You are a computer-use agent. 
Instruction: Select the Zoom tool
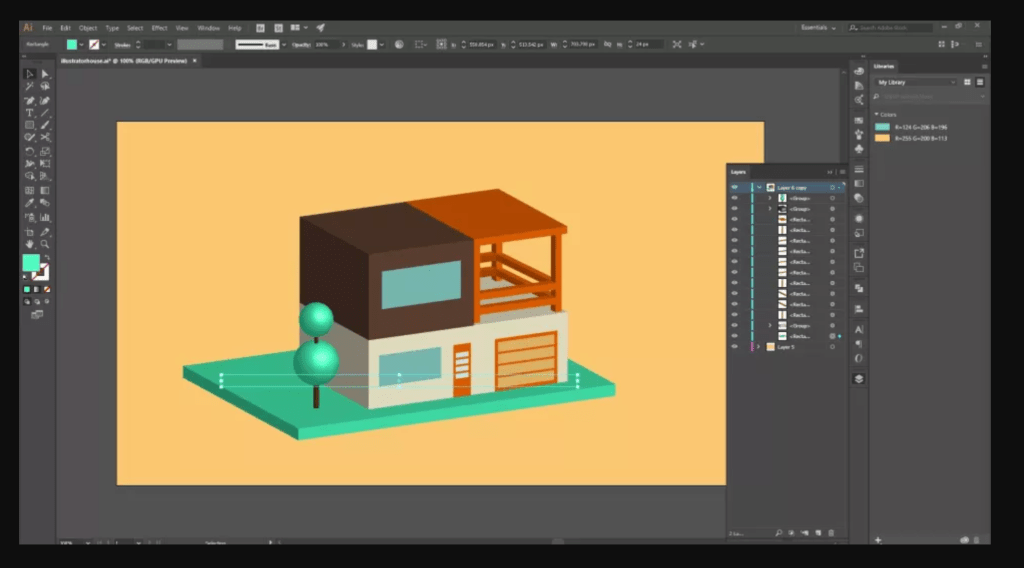click(45, 243)
